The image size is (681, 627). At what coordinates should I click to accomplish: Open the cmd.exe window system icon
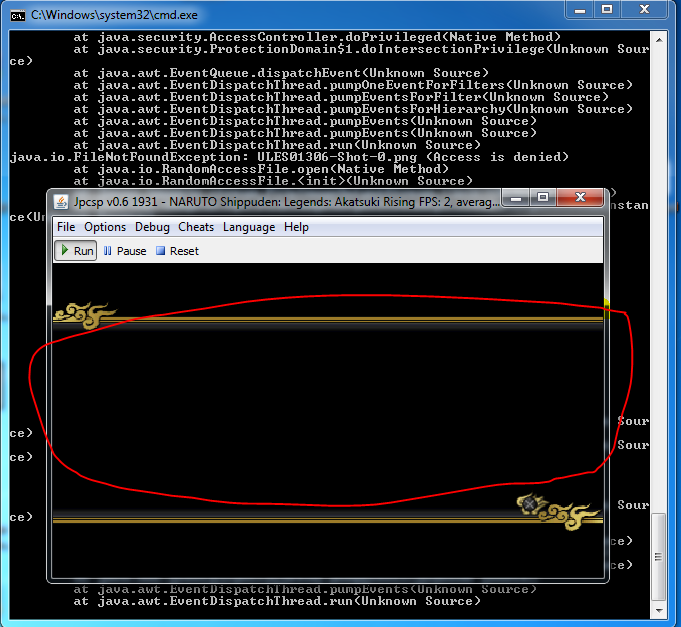coord(17,14)
